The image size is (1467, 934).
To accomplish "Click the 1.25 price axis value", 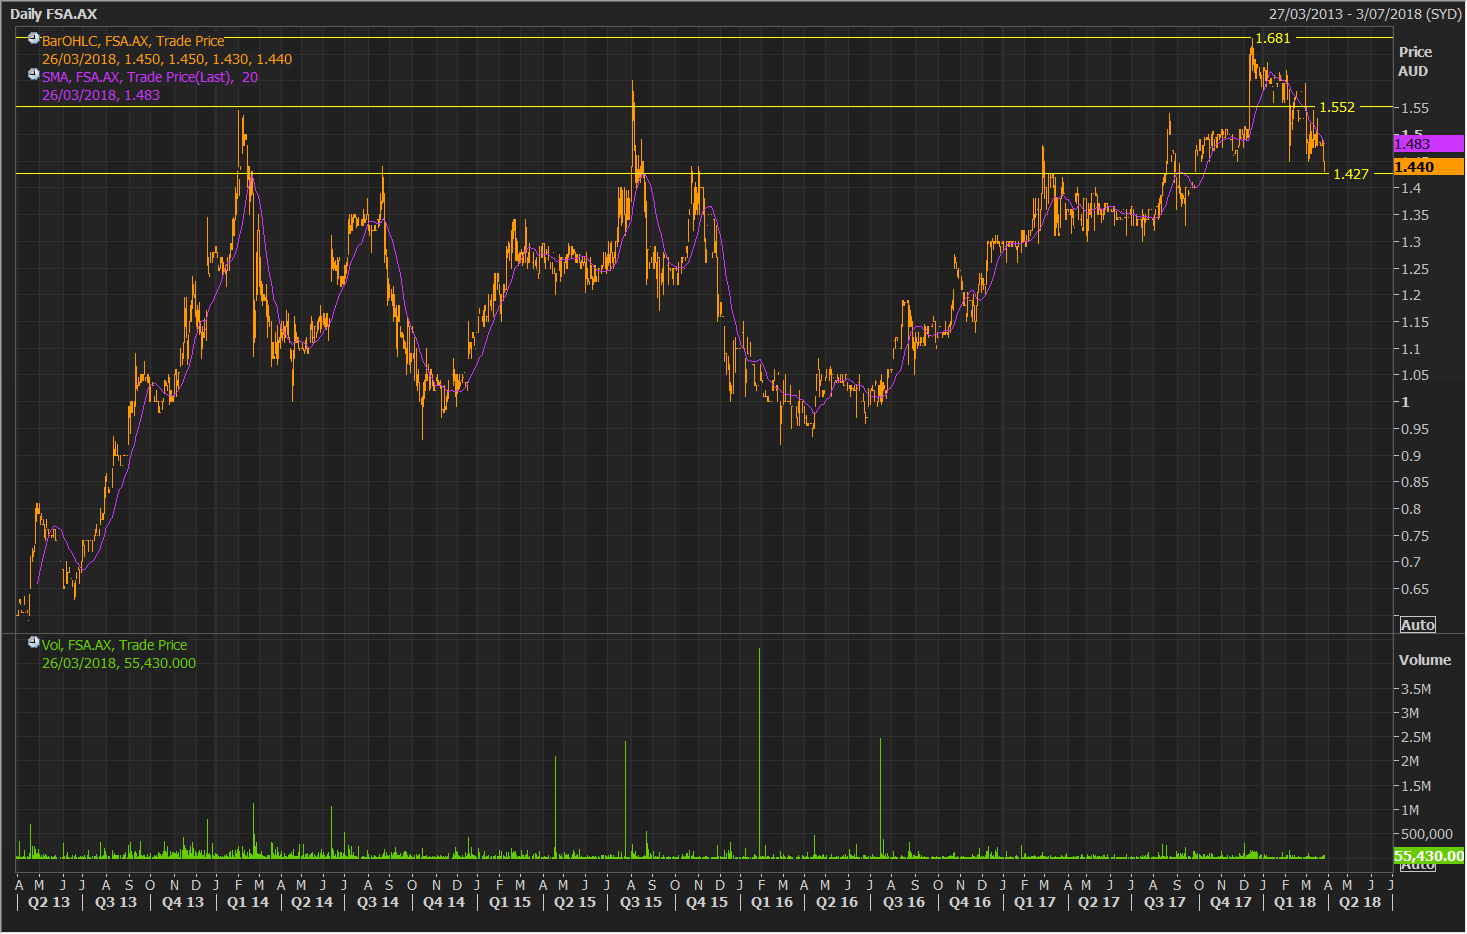I will point(1415,269).
